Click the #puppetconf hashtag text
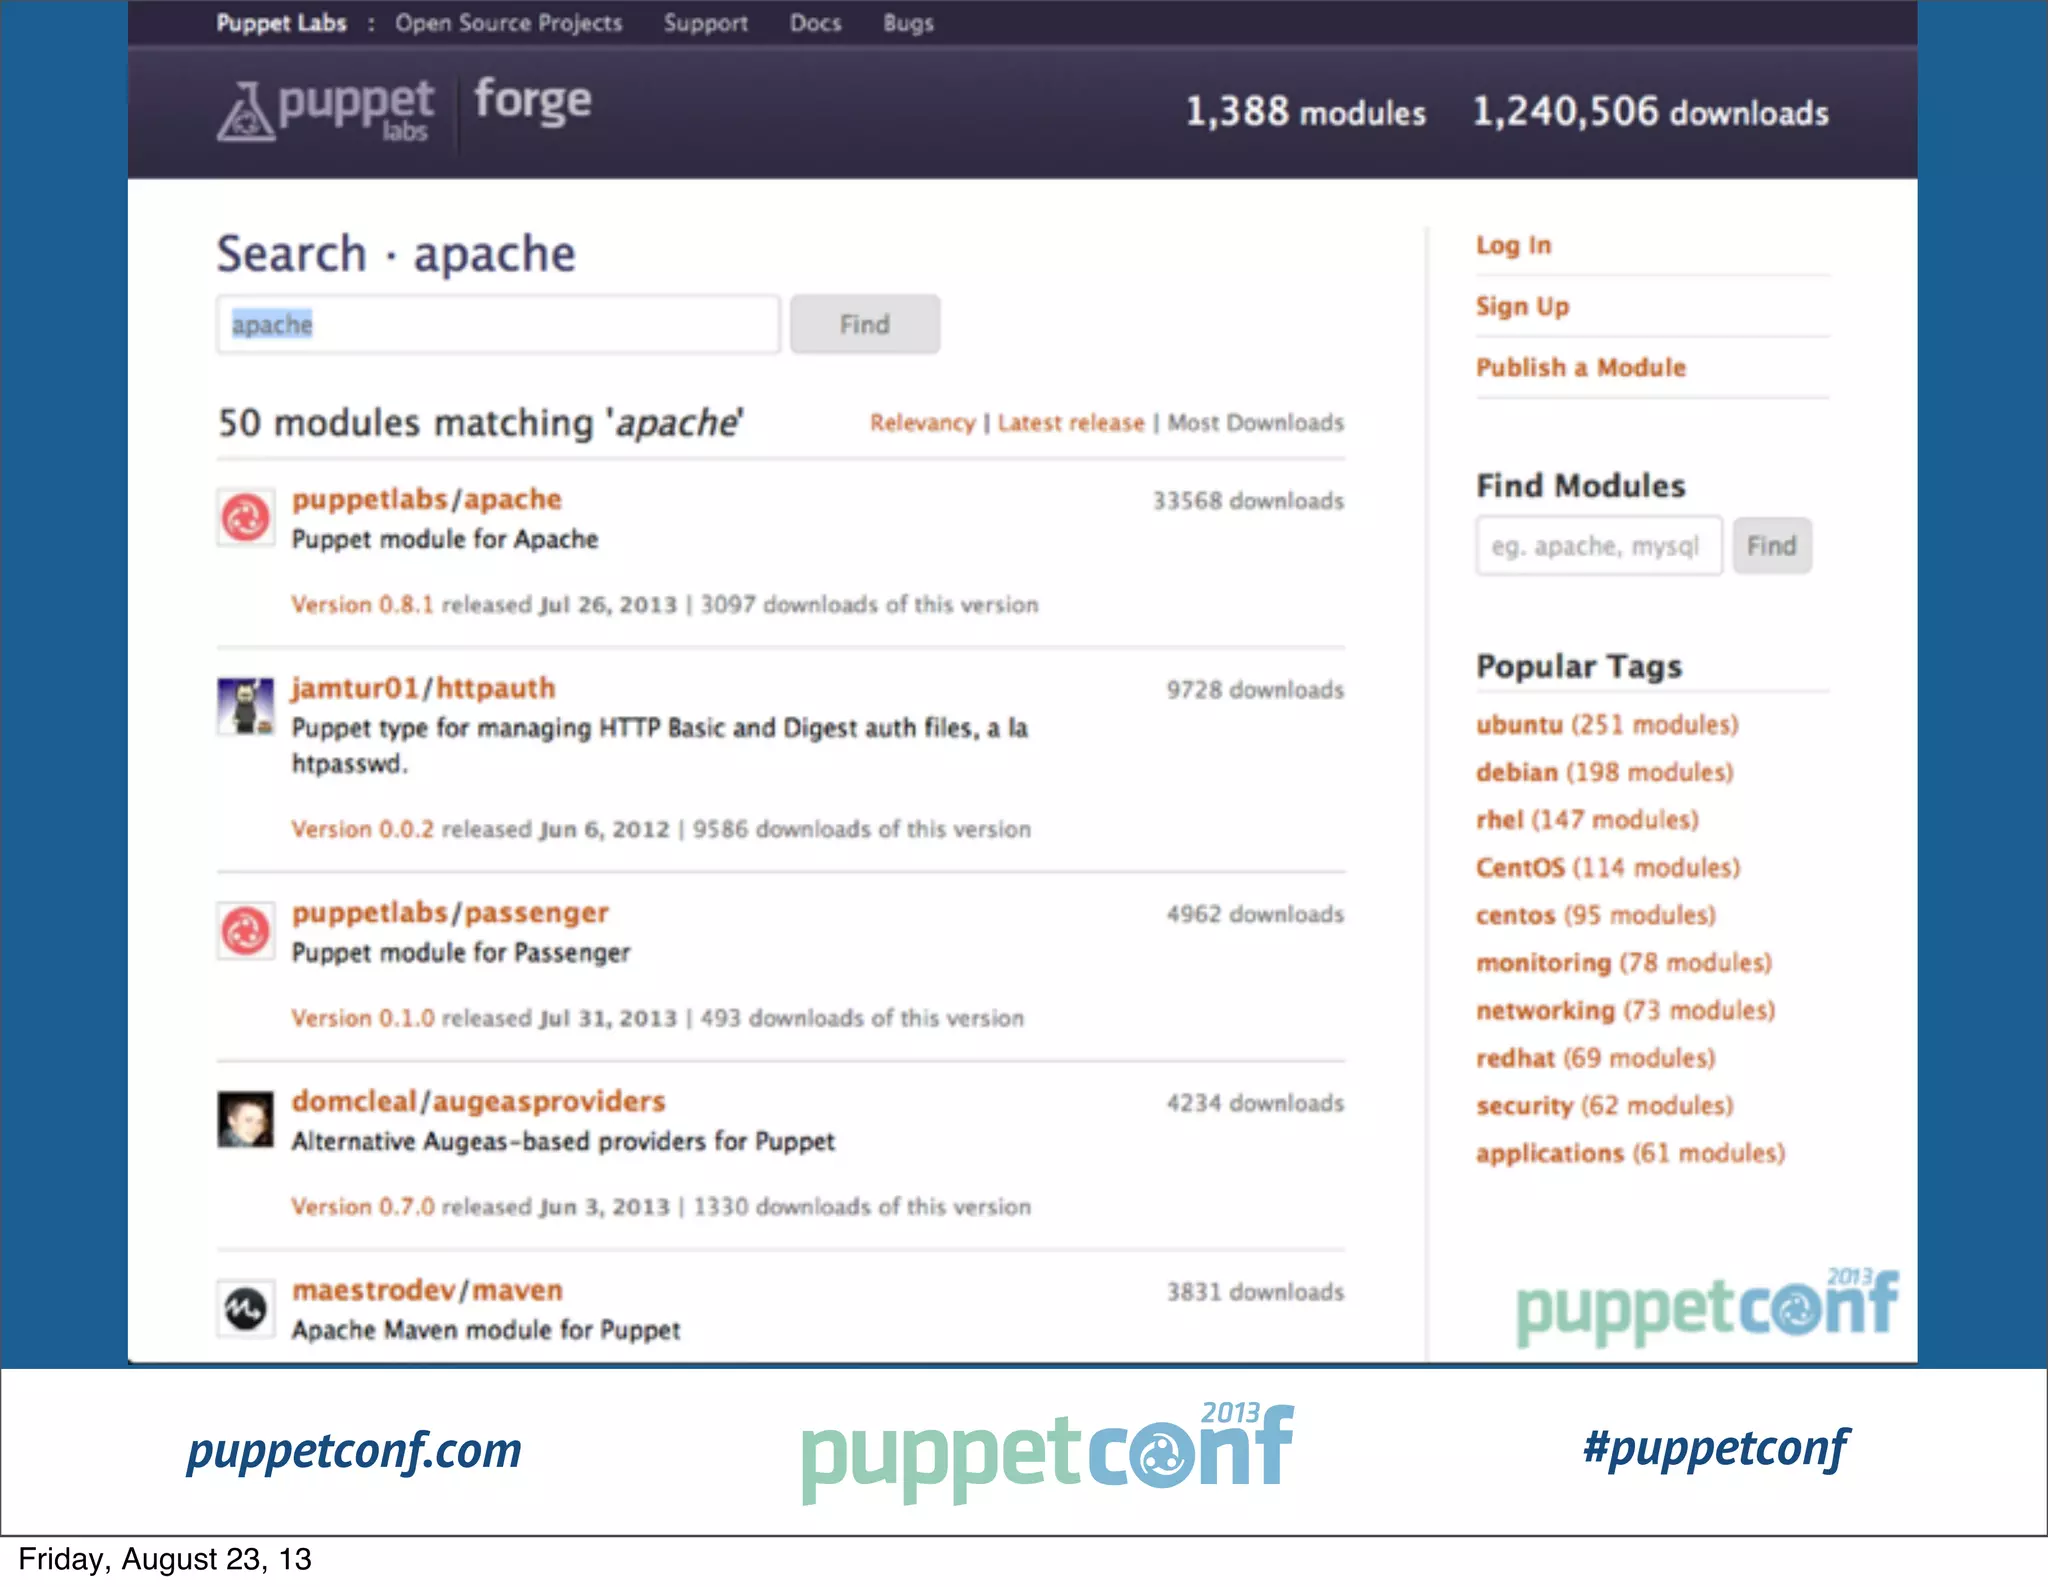 (x=1716, y=1449)
